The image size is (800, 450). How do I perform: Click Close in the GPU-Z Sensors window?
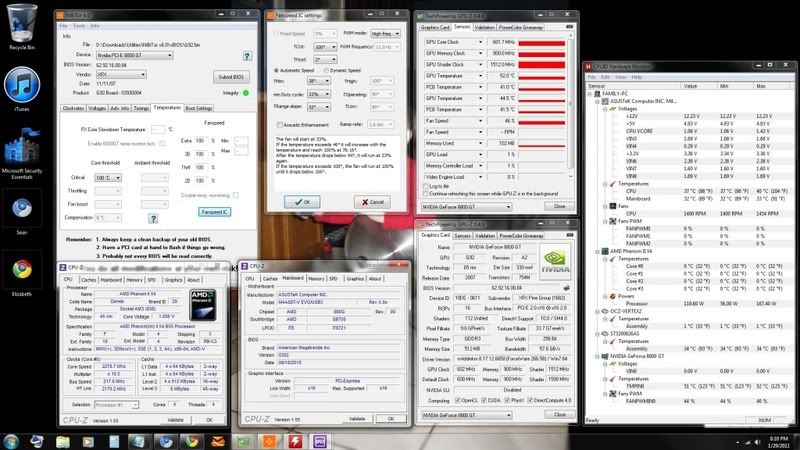559,206
